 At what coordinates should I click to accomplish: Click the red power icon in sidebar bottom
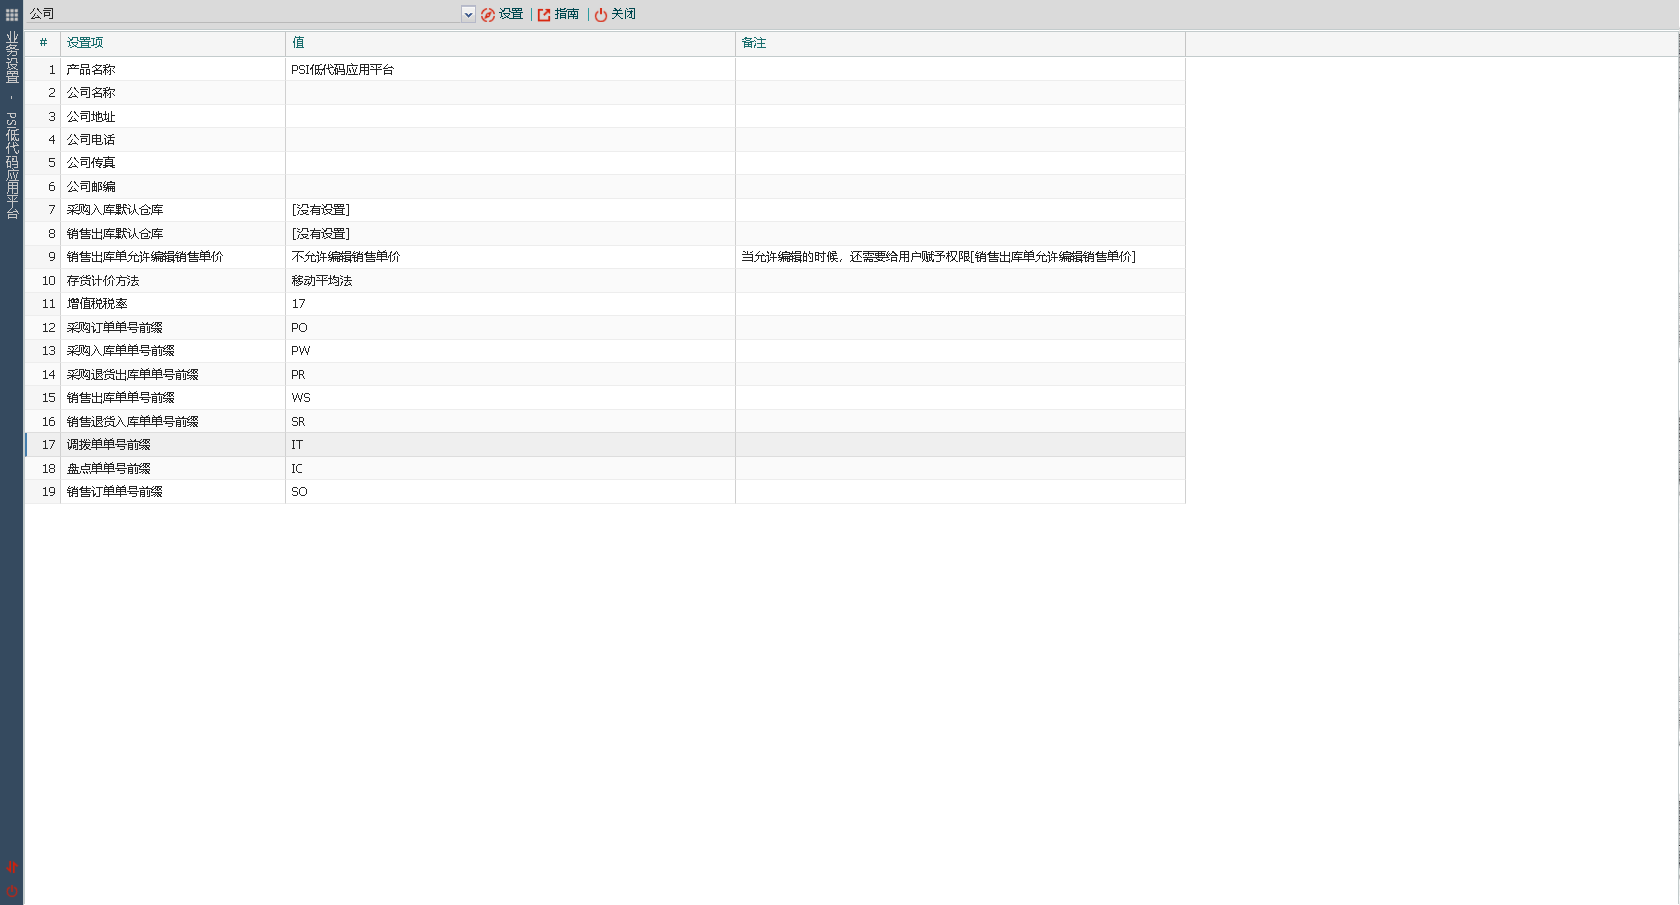(x=12, y=891)
